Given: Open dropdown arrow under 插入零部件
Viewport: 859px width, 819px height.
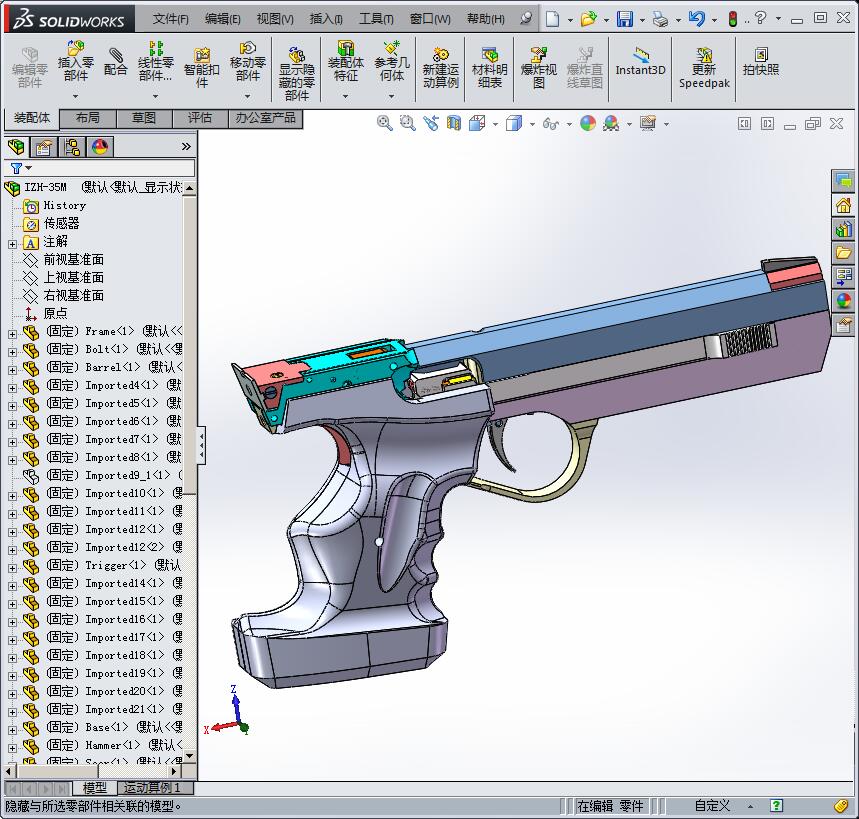Looking at the screenshot, I should click(76, 96).
